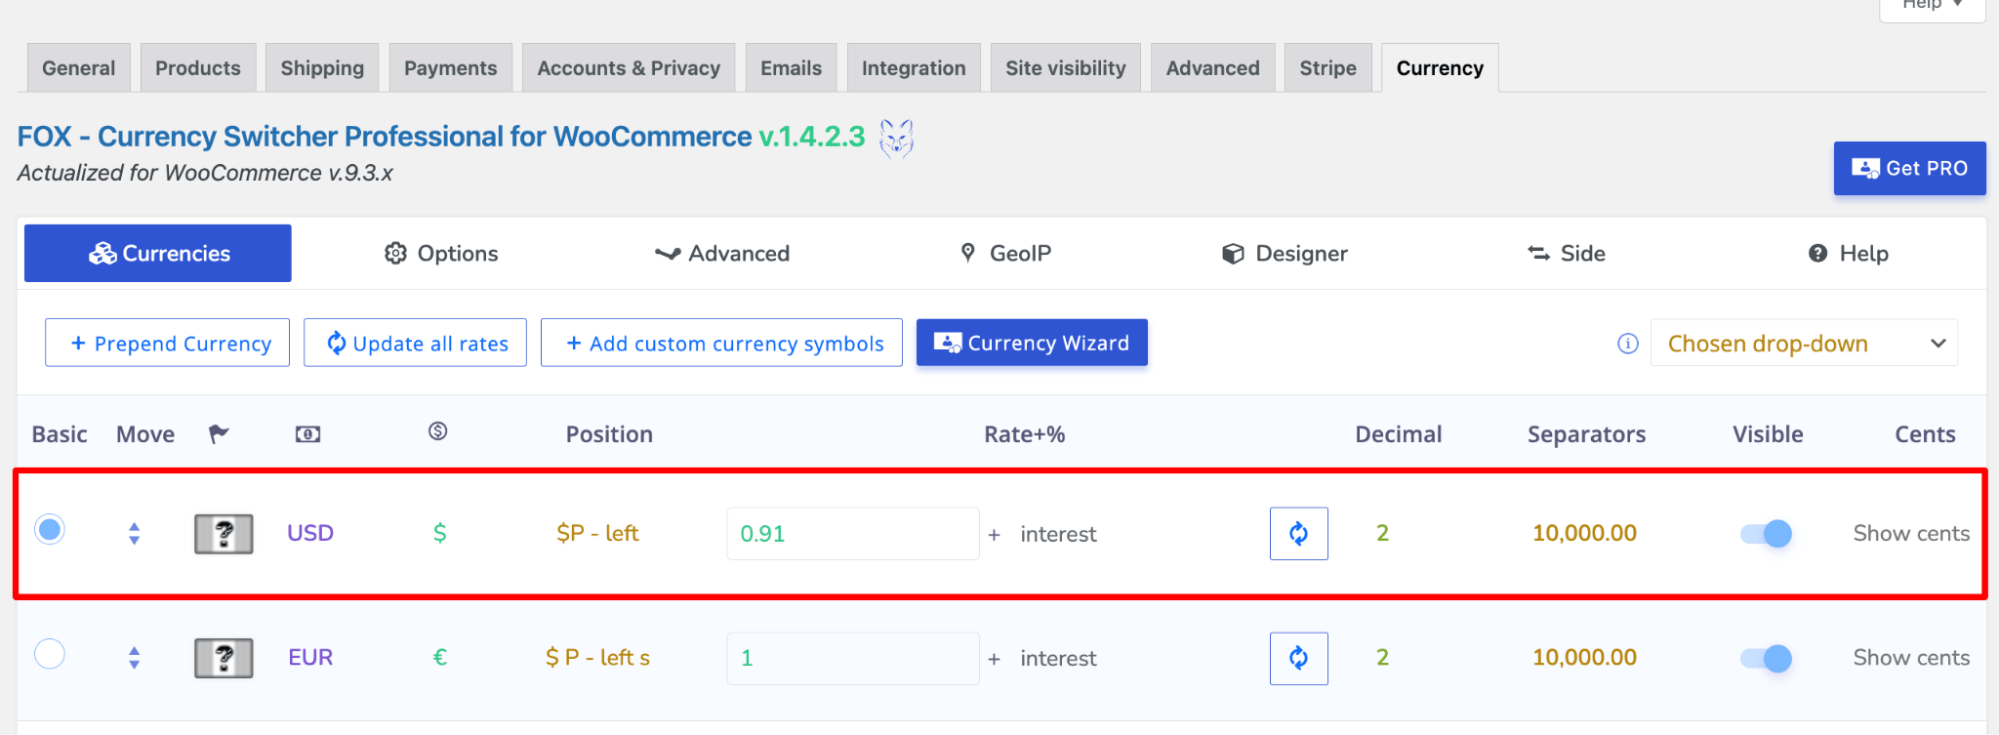The width and height of the screenshot is (1999, 735).
Task: Go to the Shipping tab
Action: click(322, 68)
